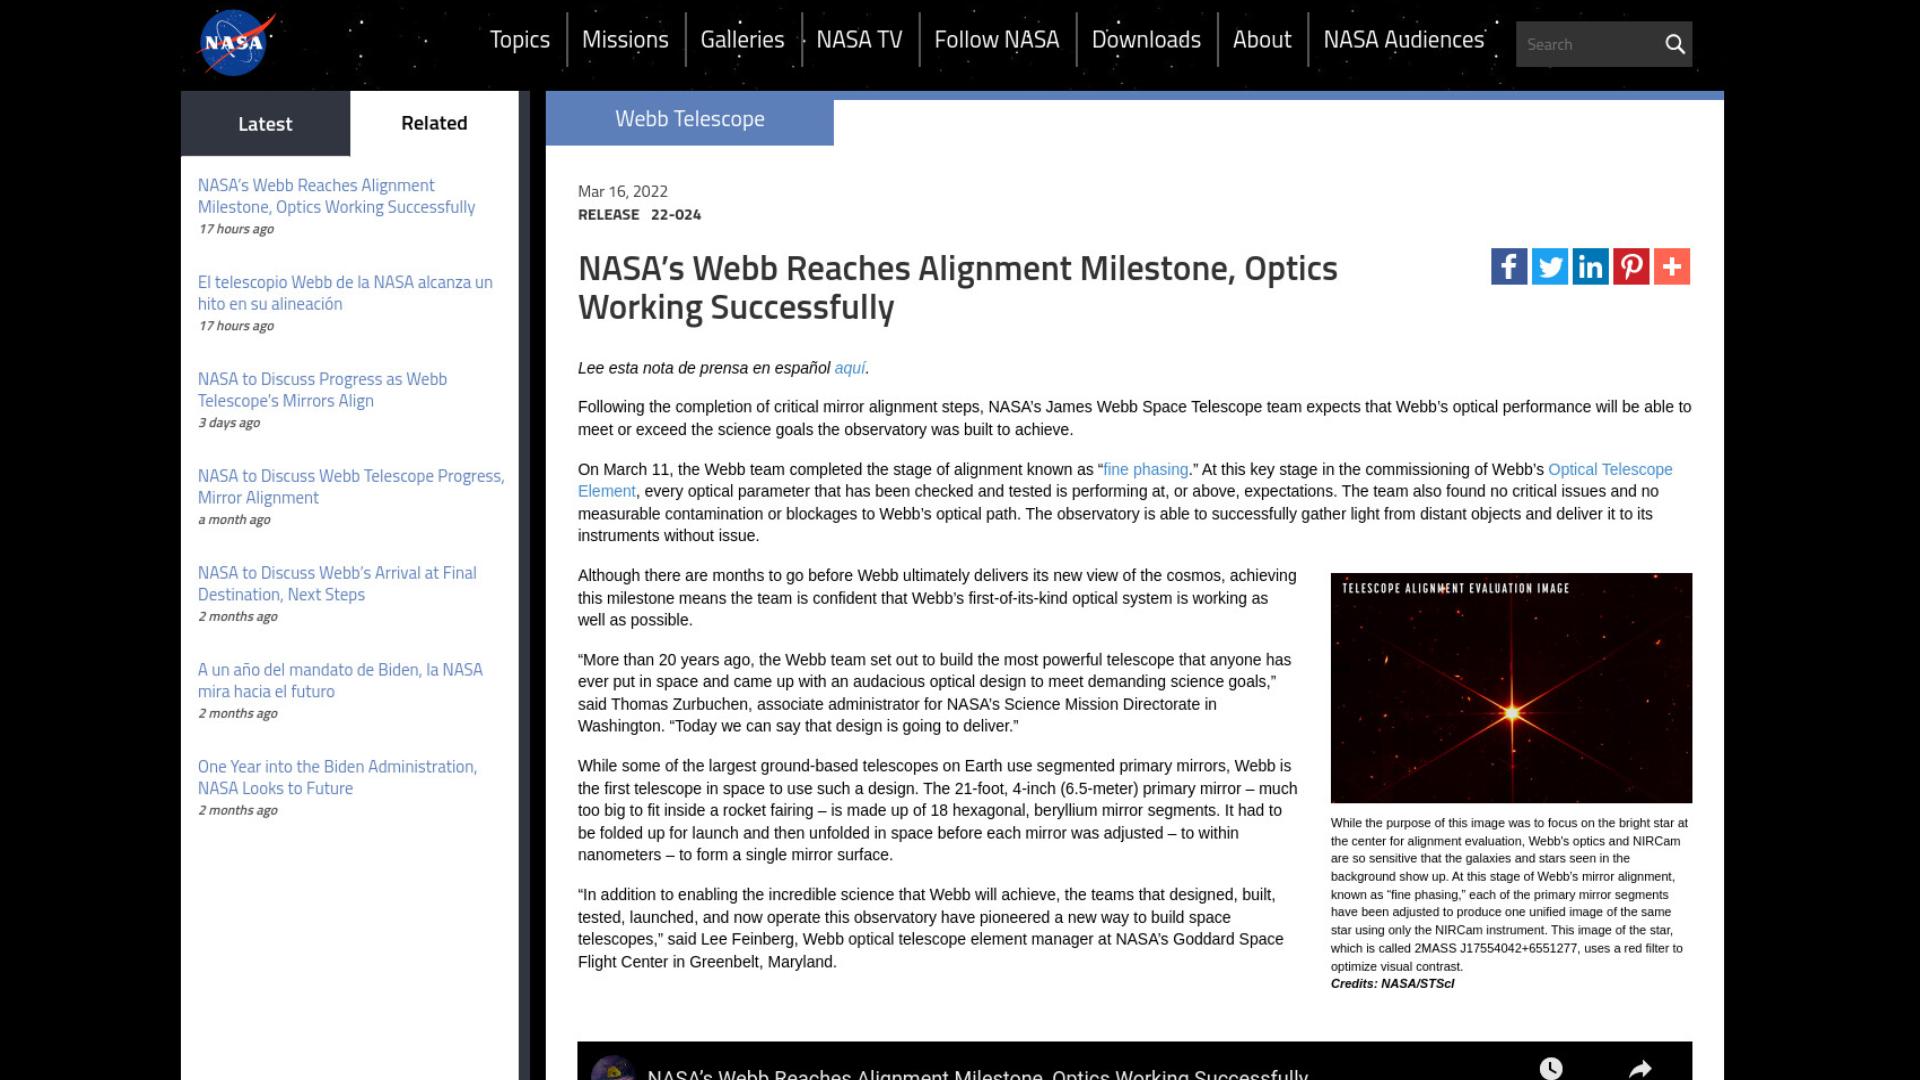Click the Spanish 'aquí' link

pos(850,368)
